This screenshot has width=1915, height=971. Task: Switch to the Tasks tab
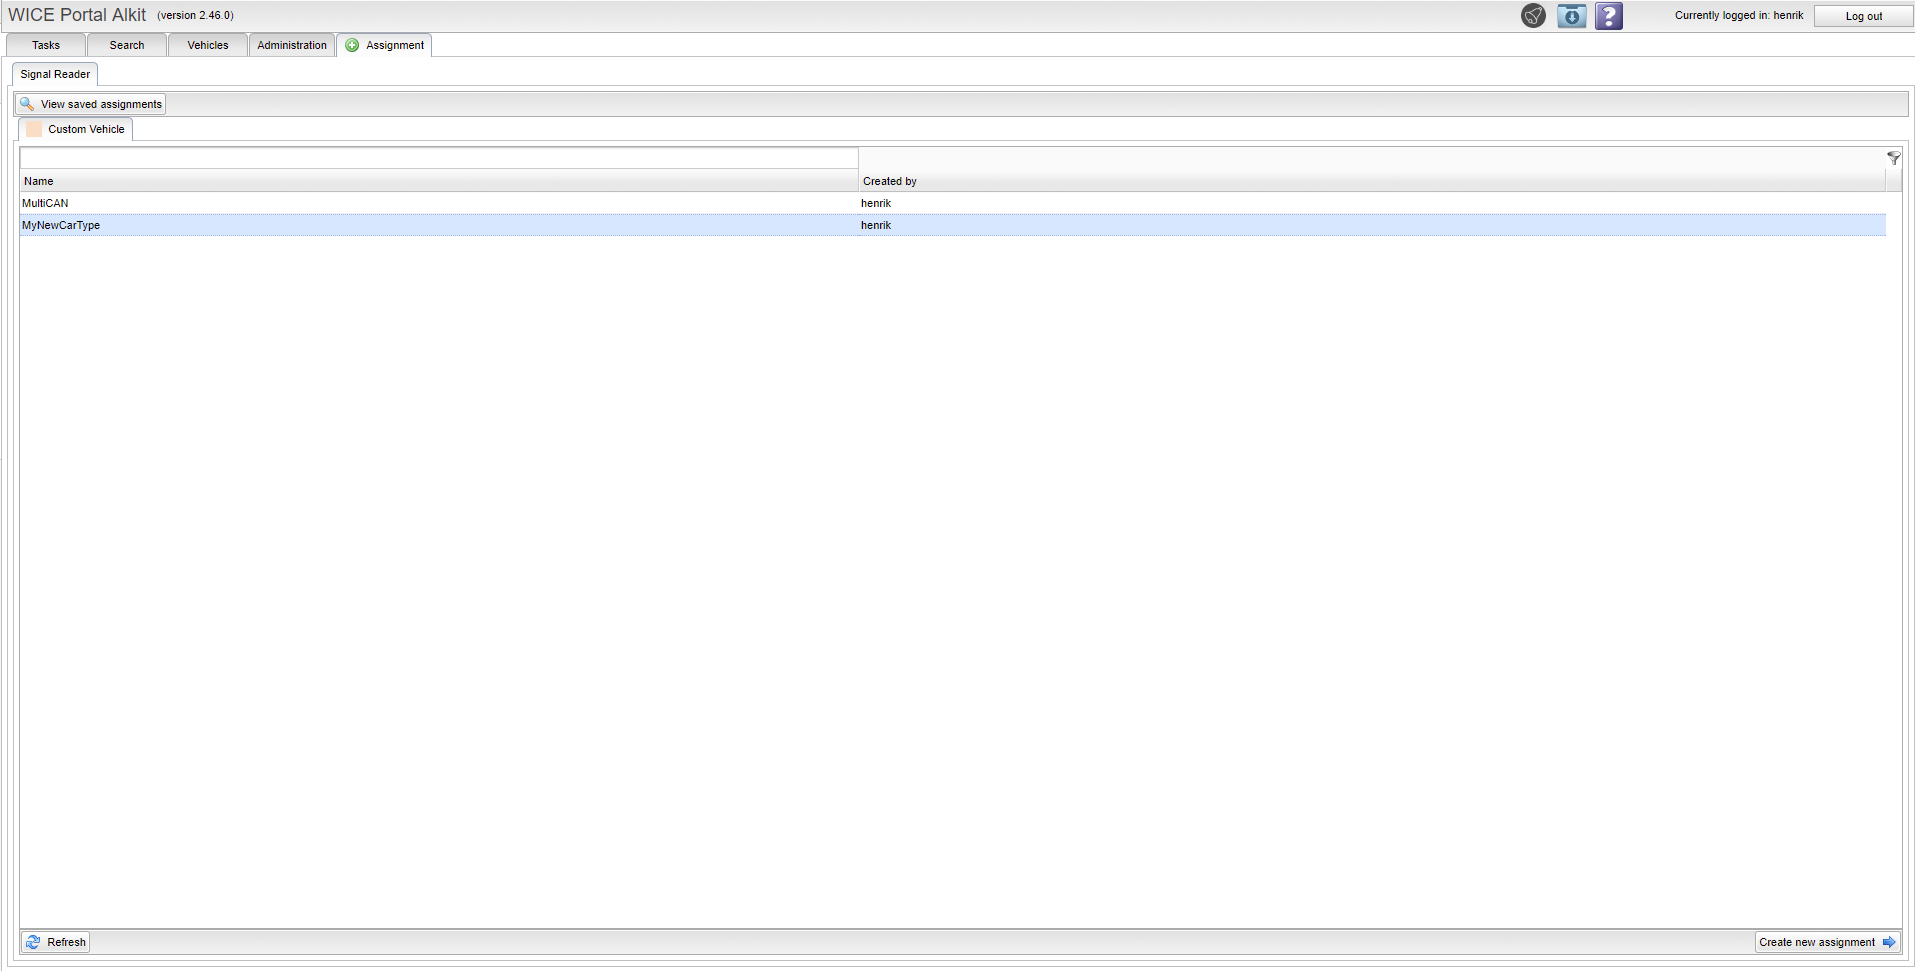(46, 45)
